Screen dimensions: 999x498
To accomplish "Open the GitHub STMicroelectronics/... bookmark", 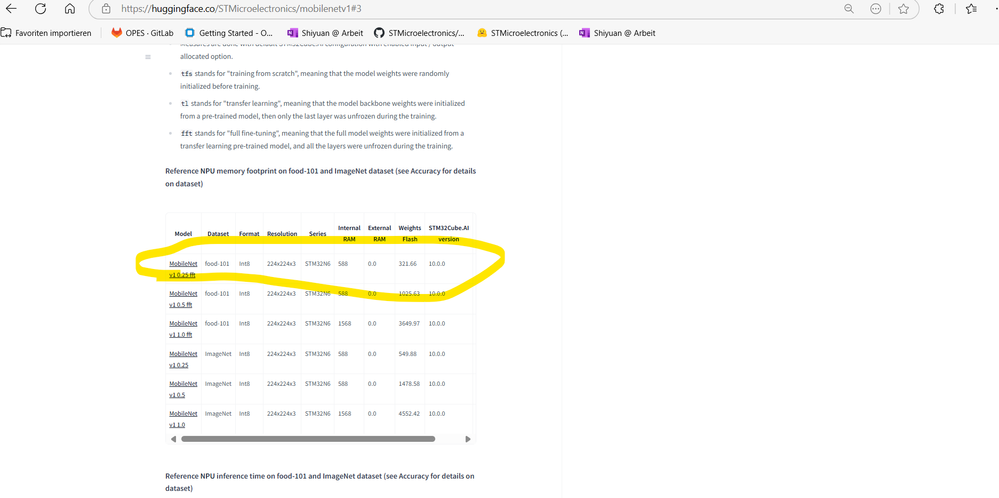I will click(419, 33).
